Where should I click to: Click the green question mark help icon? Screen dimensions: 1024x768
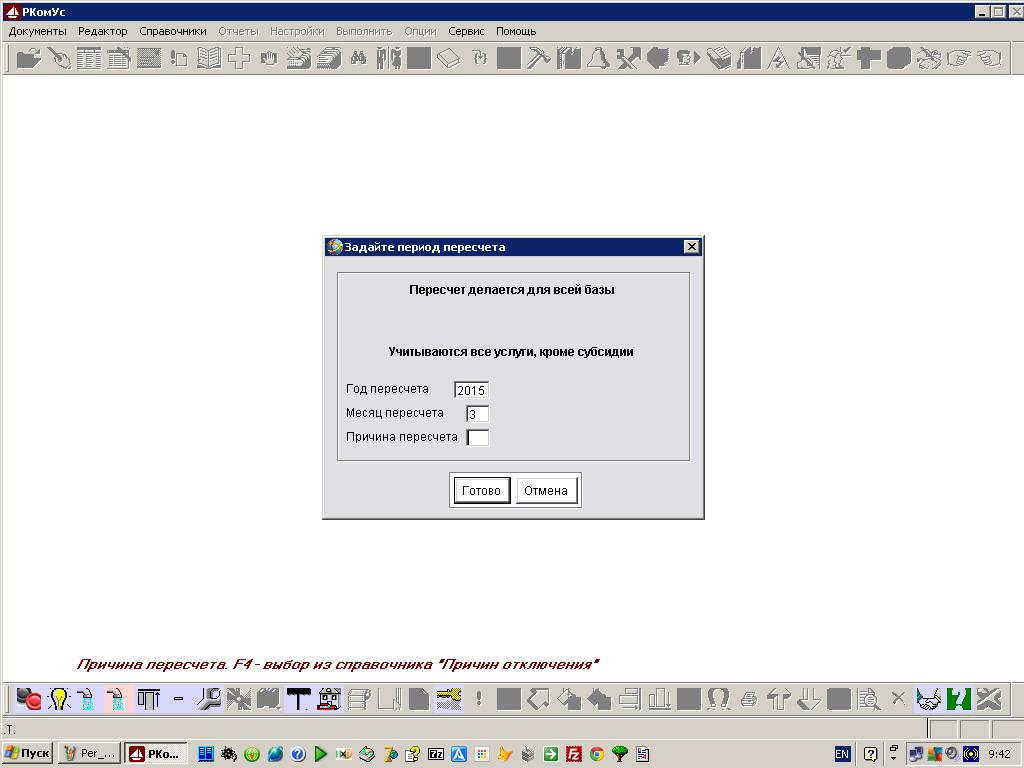959,698
